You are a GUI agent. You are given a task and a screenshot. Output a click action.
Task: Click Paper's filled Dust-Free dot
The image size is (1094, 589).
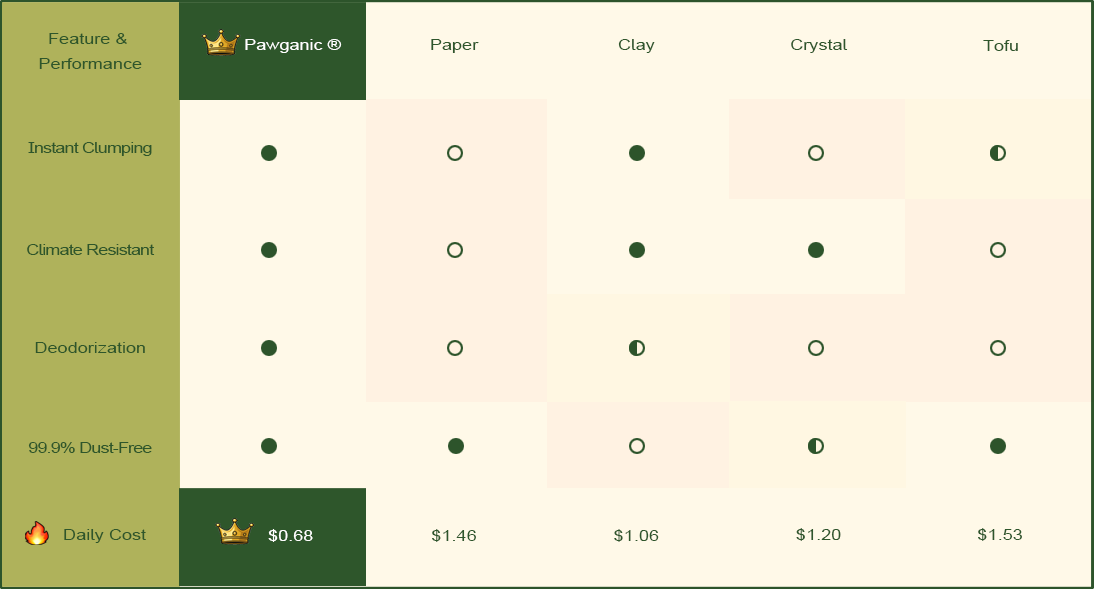[x=456, y=446]
